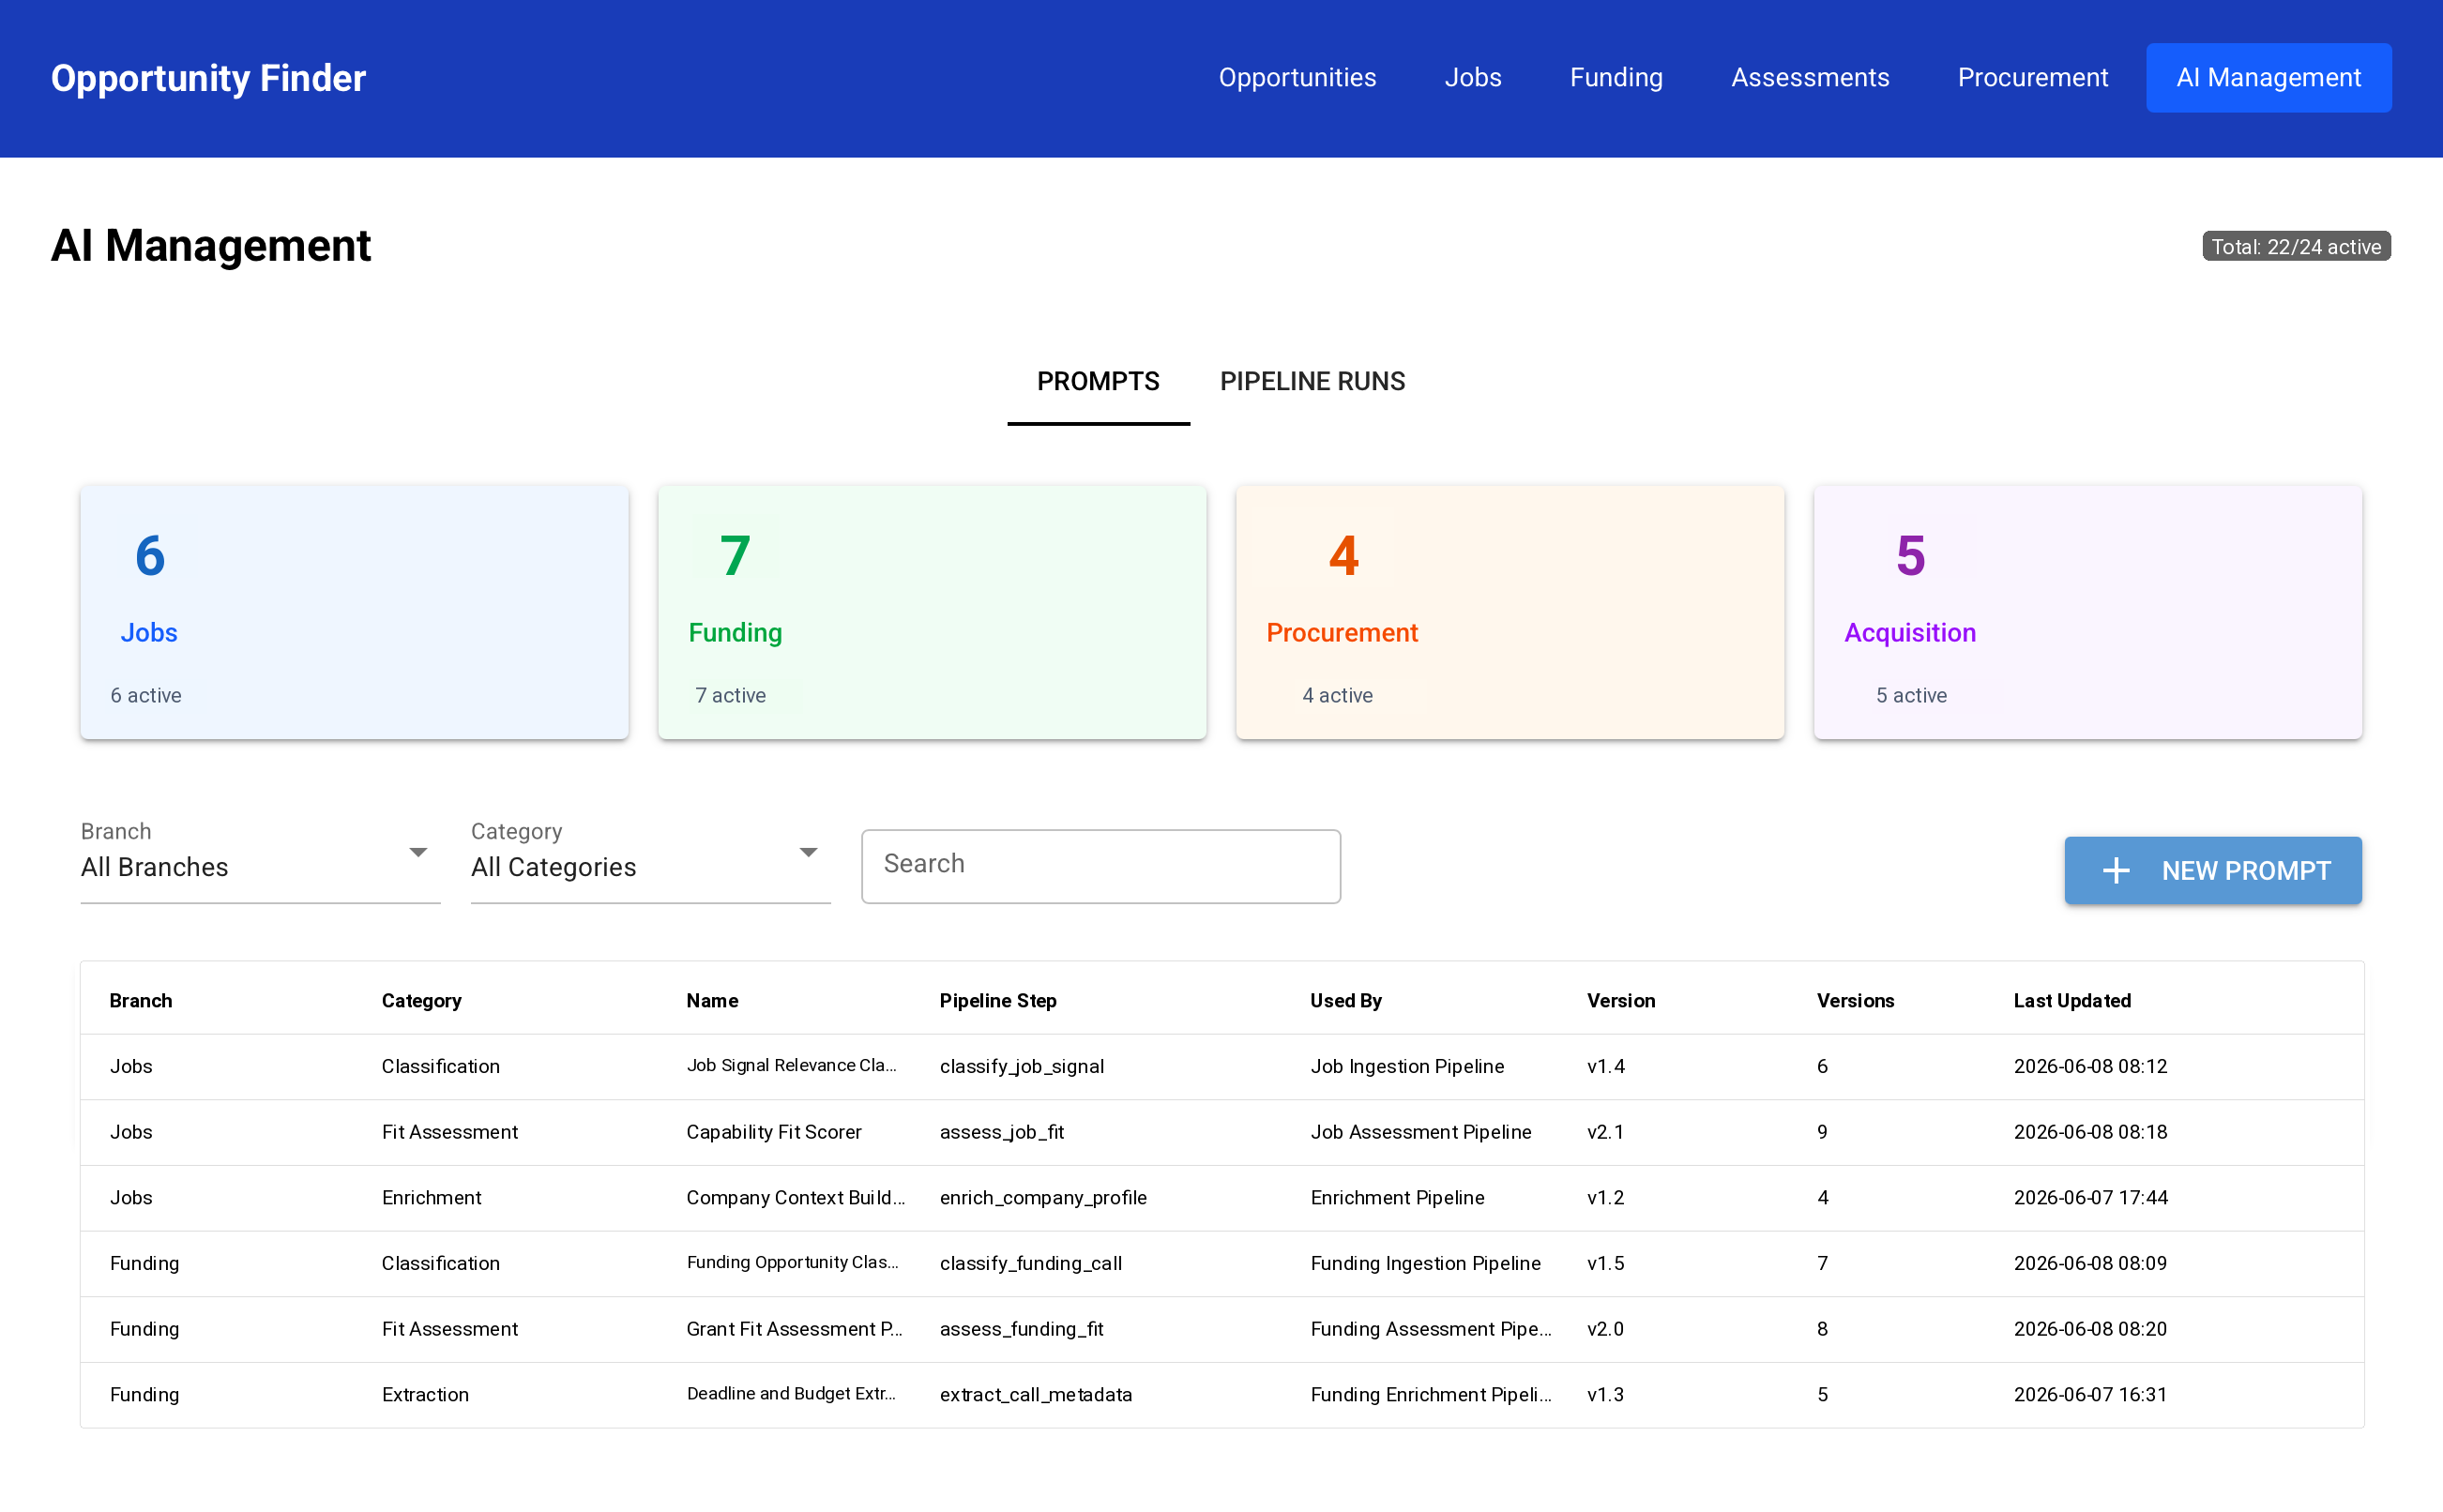
Task: Click the Opportunity Finder logo title
Action: click(208, 78)
